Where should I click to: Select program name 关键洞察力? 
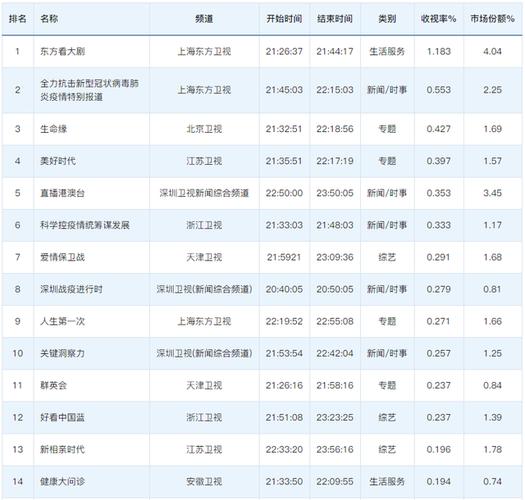coord(63,353)
